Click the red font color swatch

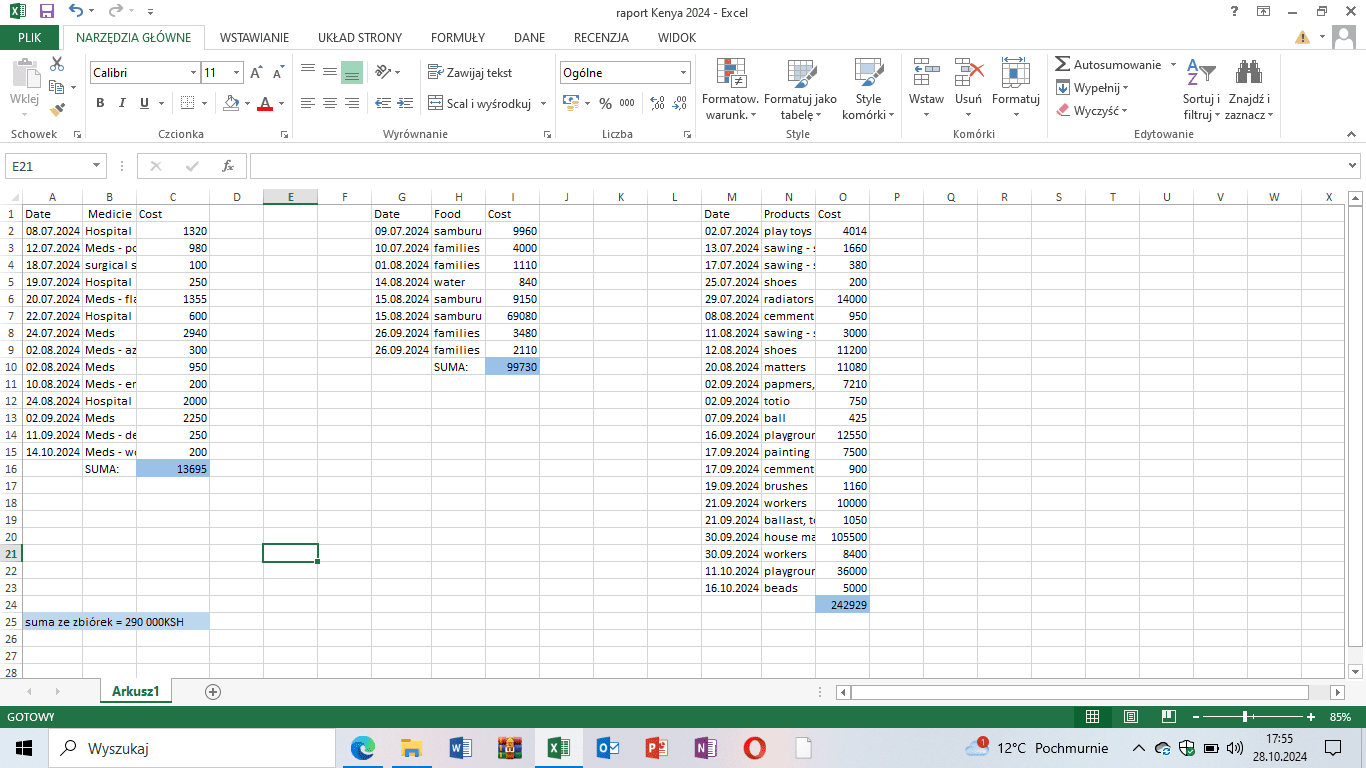pyautogui.click(x=264, y=103)
